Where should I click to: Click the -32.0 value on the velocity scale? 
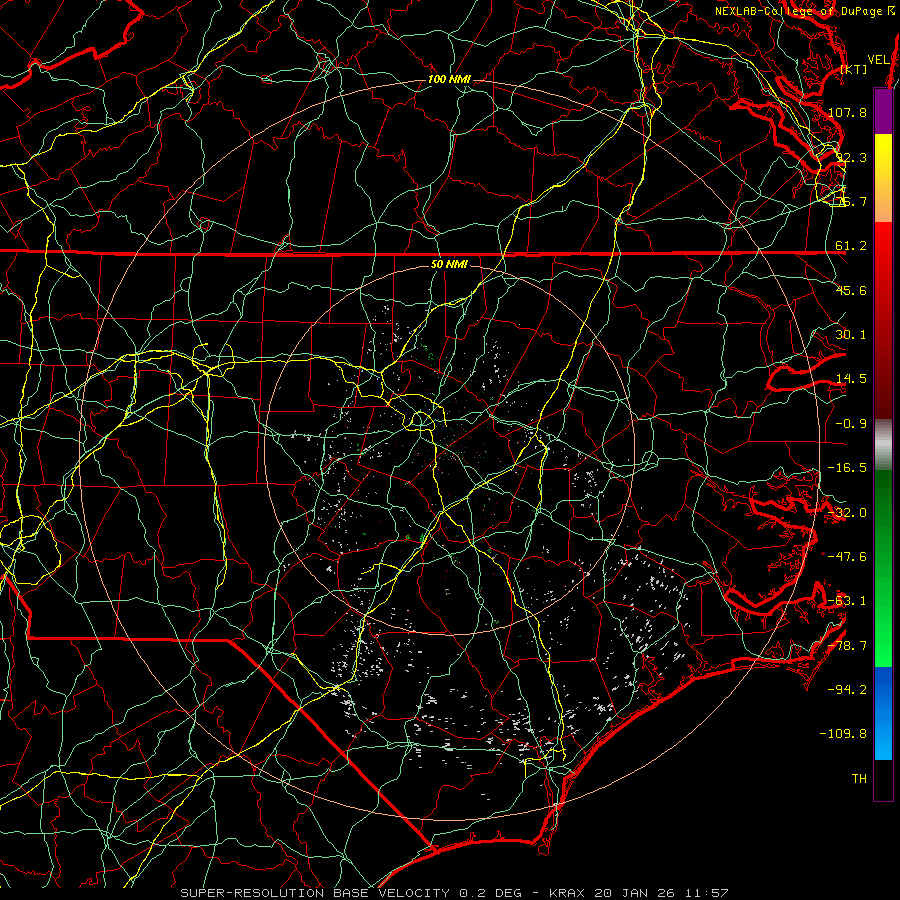click(847, 513)
